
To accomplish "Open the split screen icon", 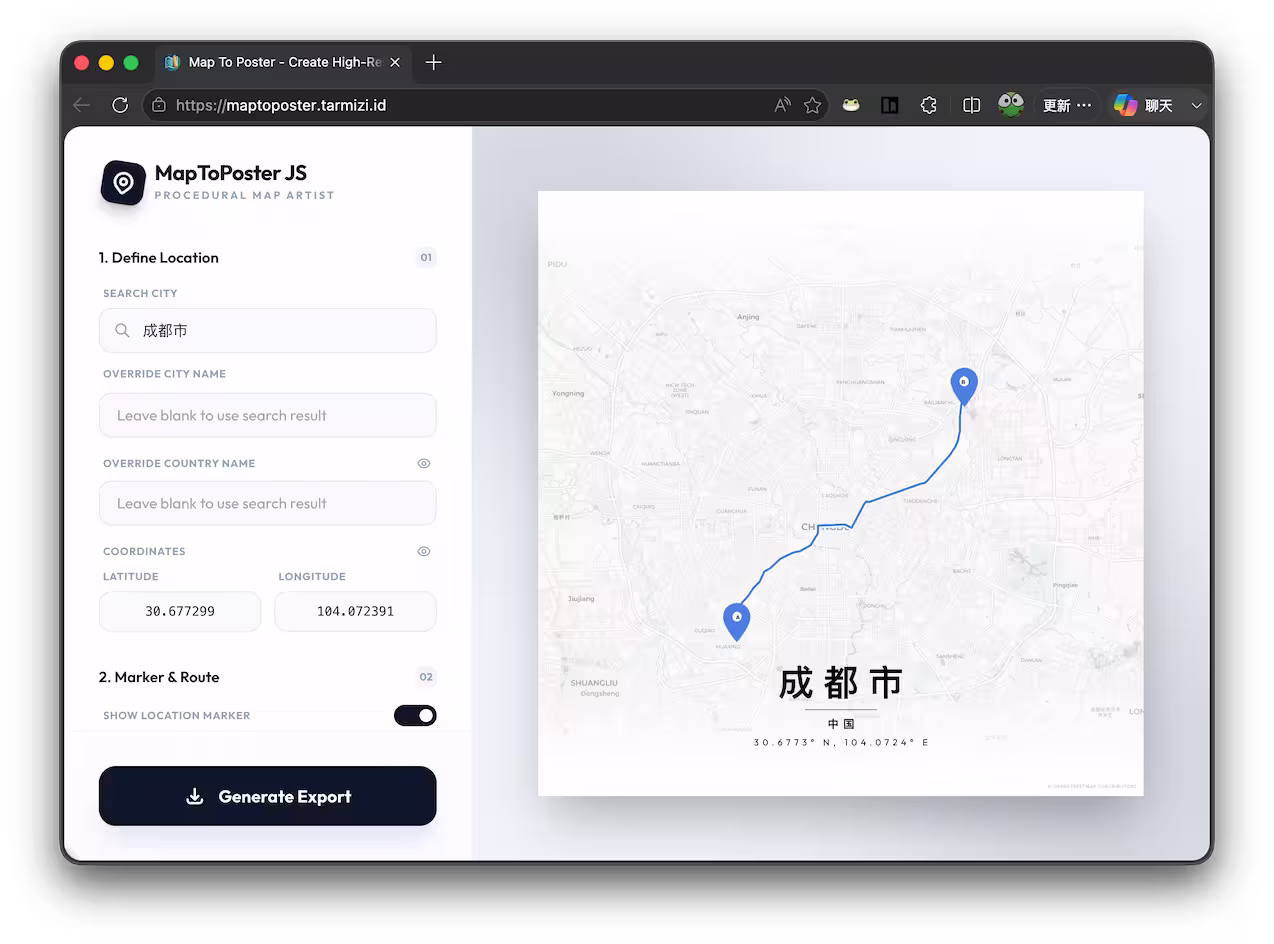I will point(971,105).
